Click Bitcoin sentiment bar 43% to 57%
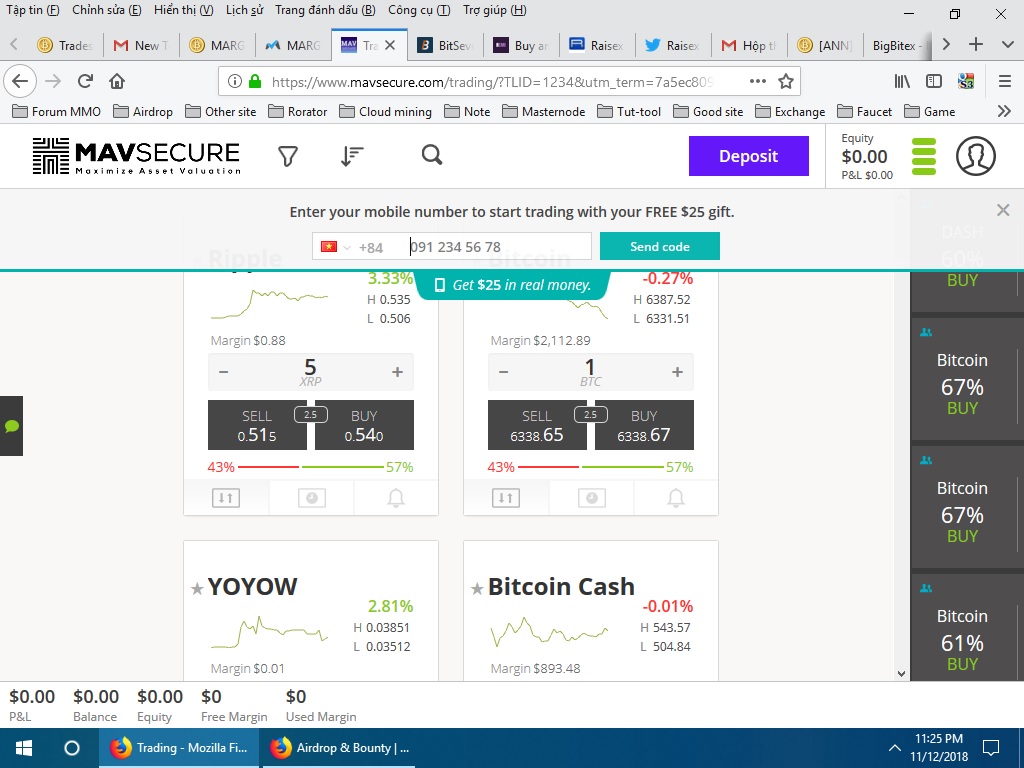The width and height of the screenshot is (1024, 768). coord(590,467)
